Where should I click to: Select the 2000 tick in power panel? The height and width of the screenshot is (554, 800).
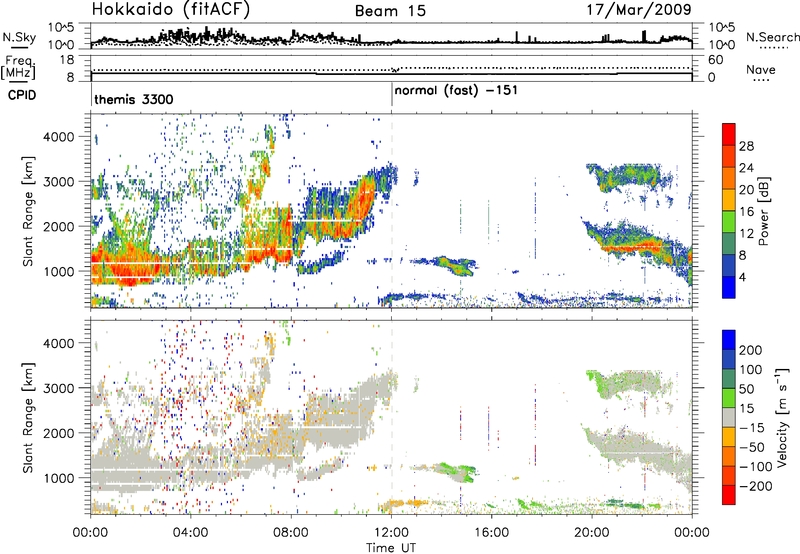(x=58, y=226)
